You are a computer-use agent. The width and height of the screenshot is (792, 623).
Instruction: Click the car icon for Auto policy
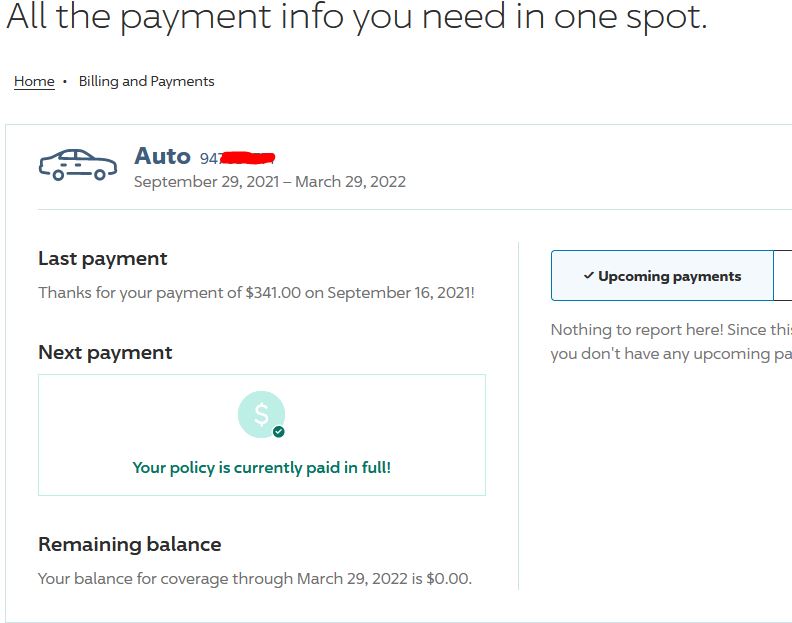click(78, 165)
